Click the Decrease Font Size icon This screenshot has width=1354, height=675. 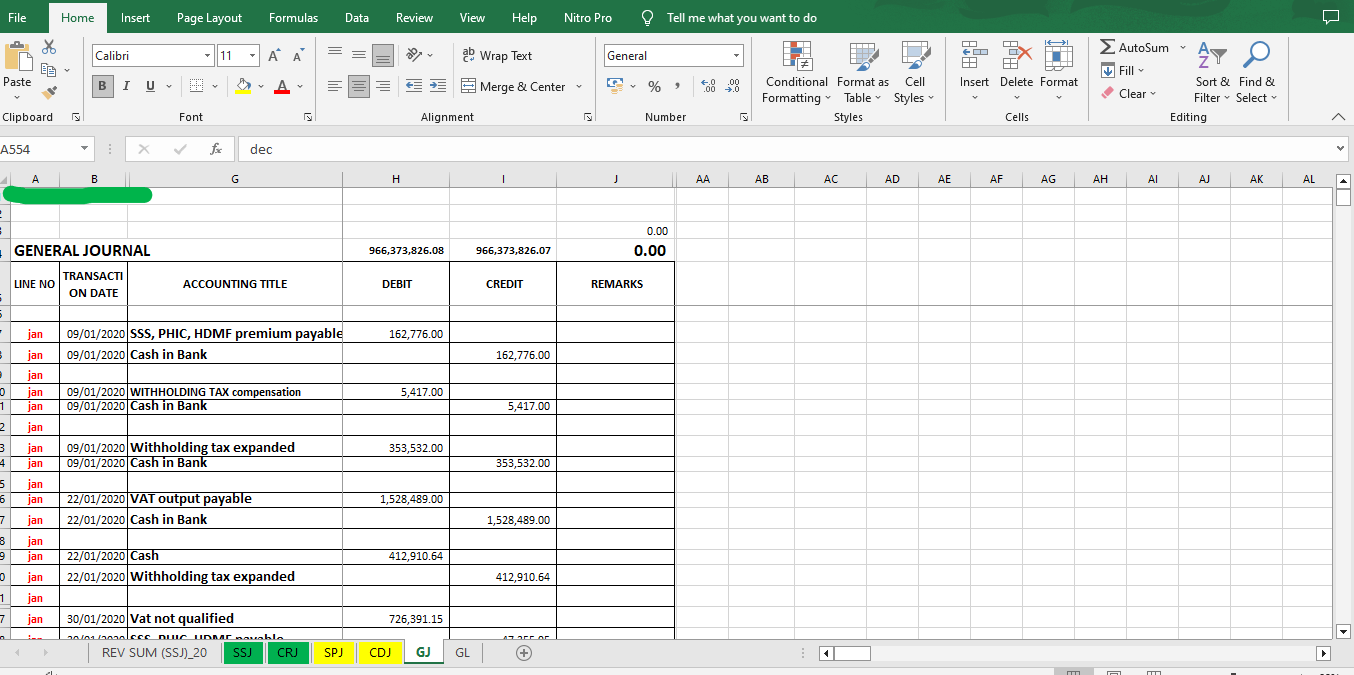(299, 55)
